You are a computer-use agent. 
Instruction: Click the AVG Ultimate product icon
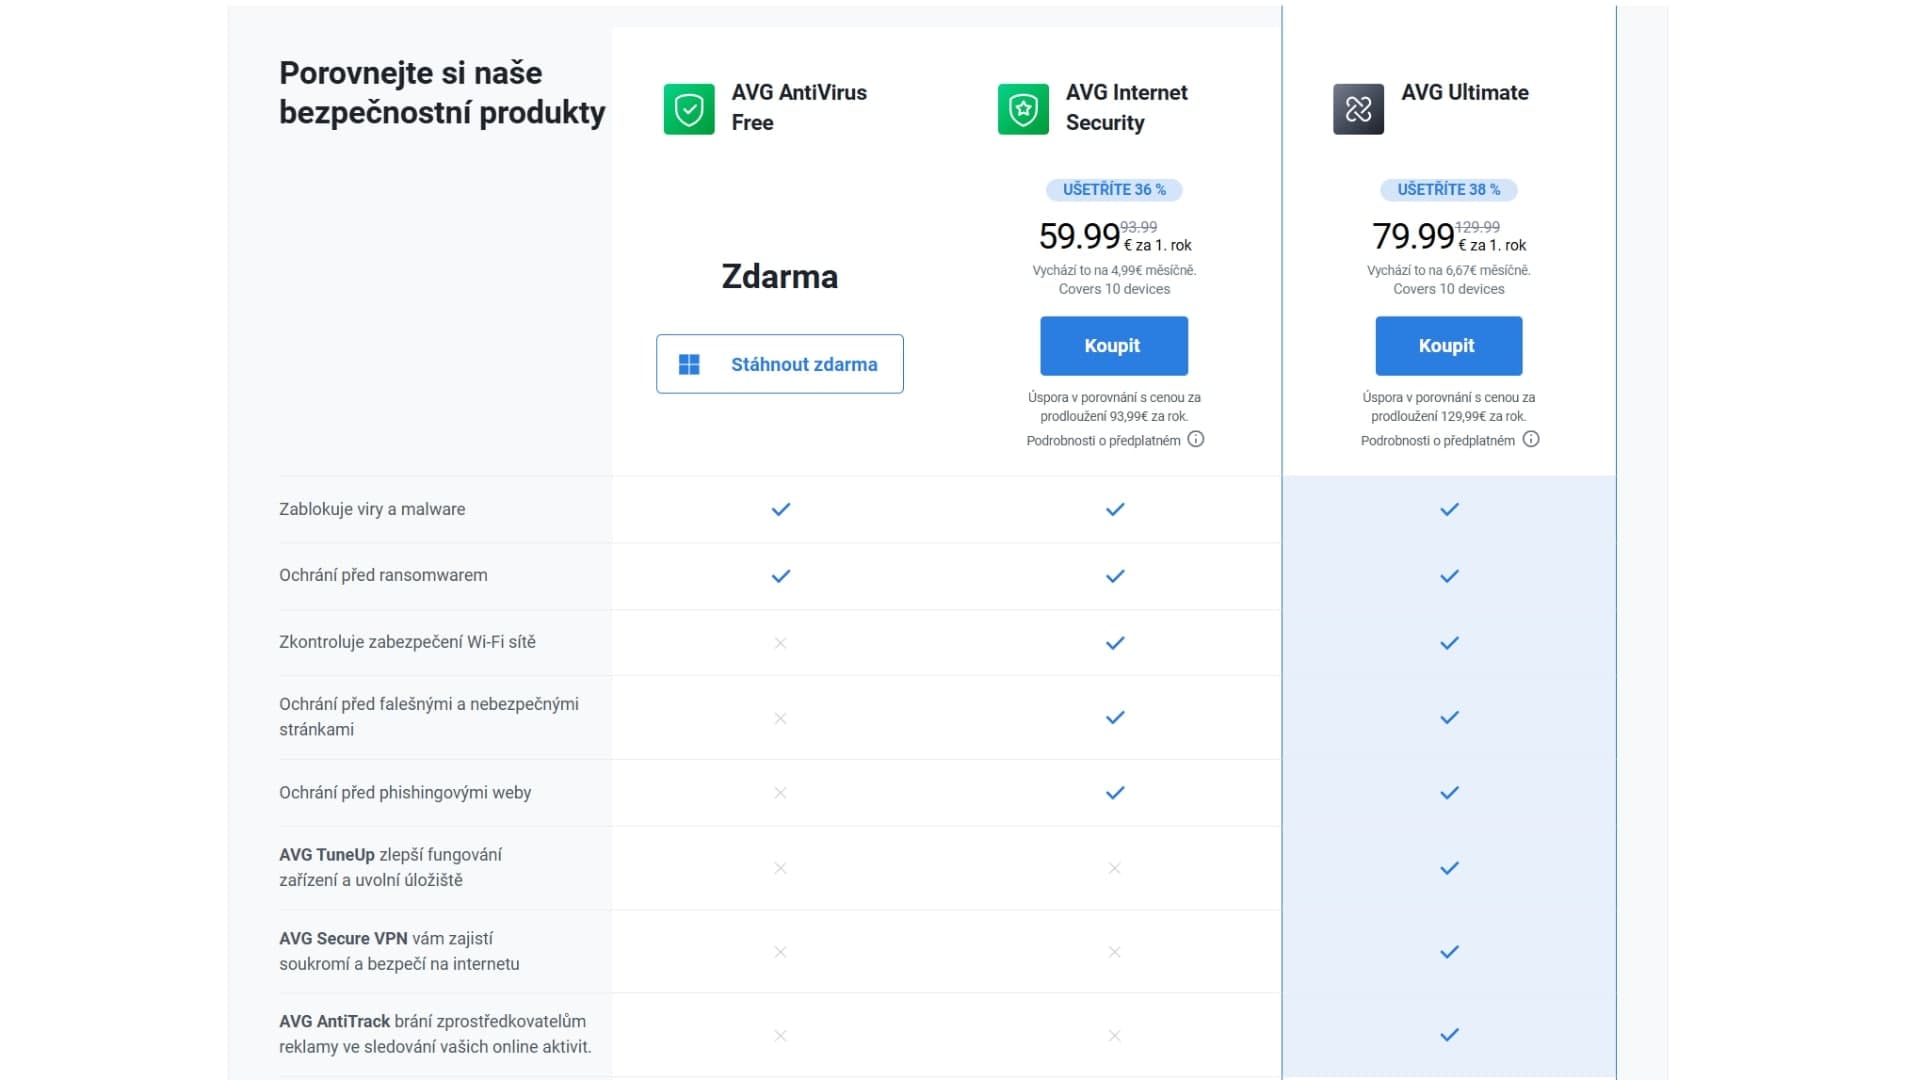point(1358,109)
